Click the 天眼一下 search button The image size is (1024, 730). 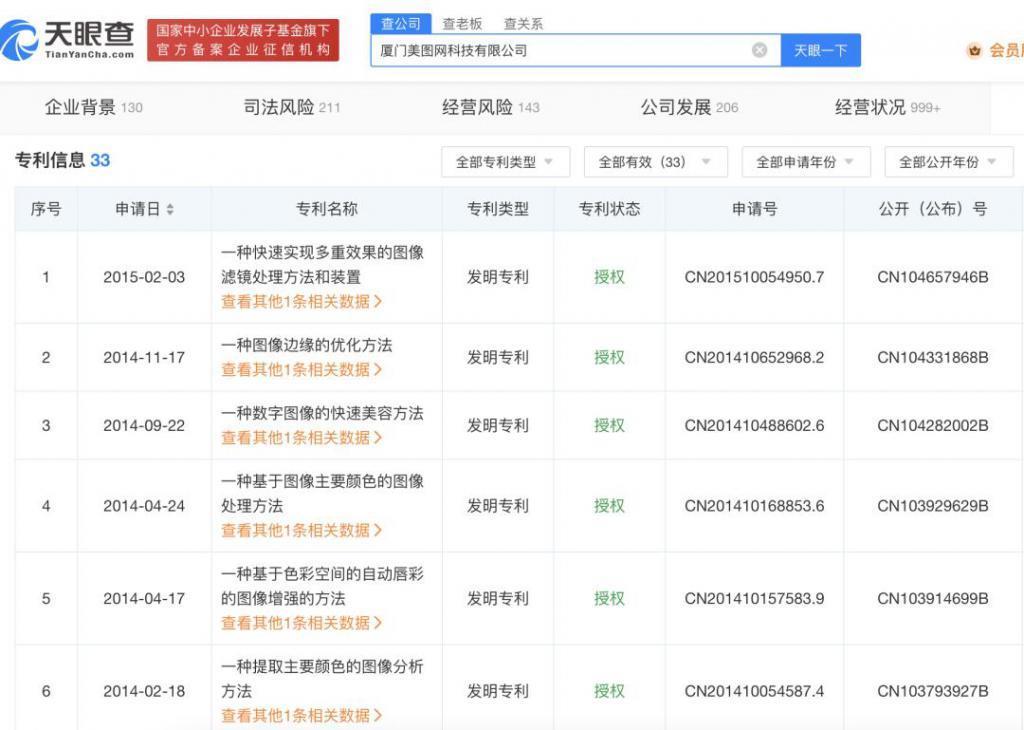pyautogui.click(x=821, y=50)
